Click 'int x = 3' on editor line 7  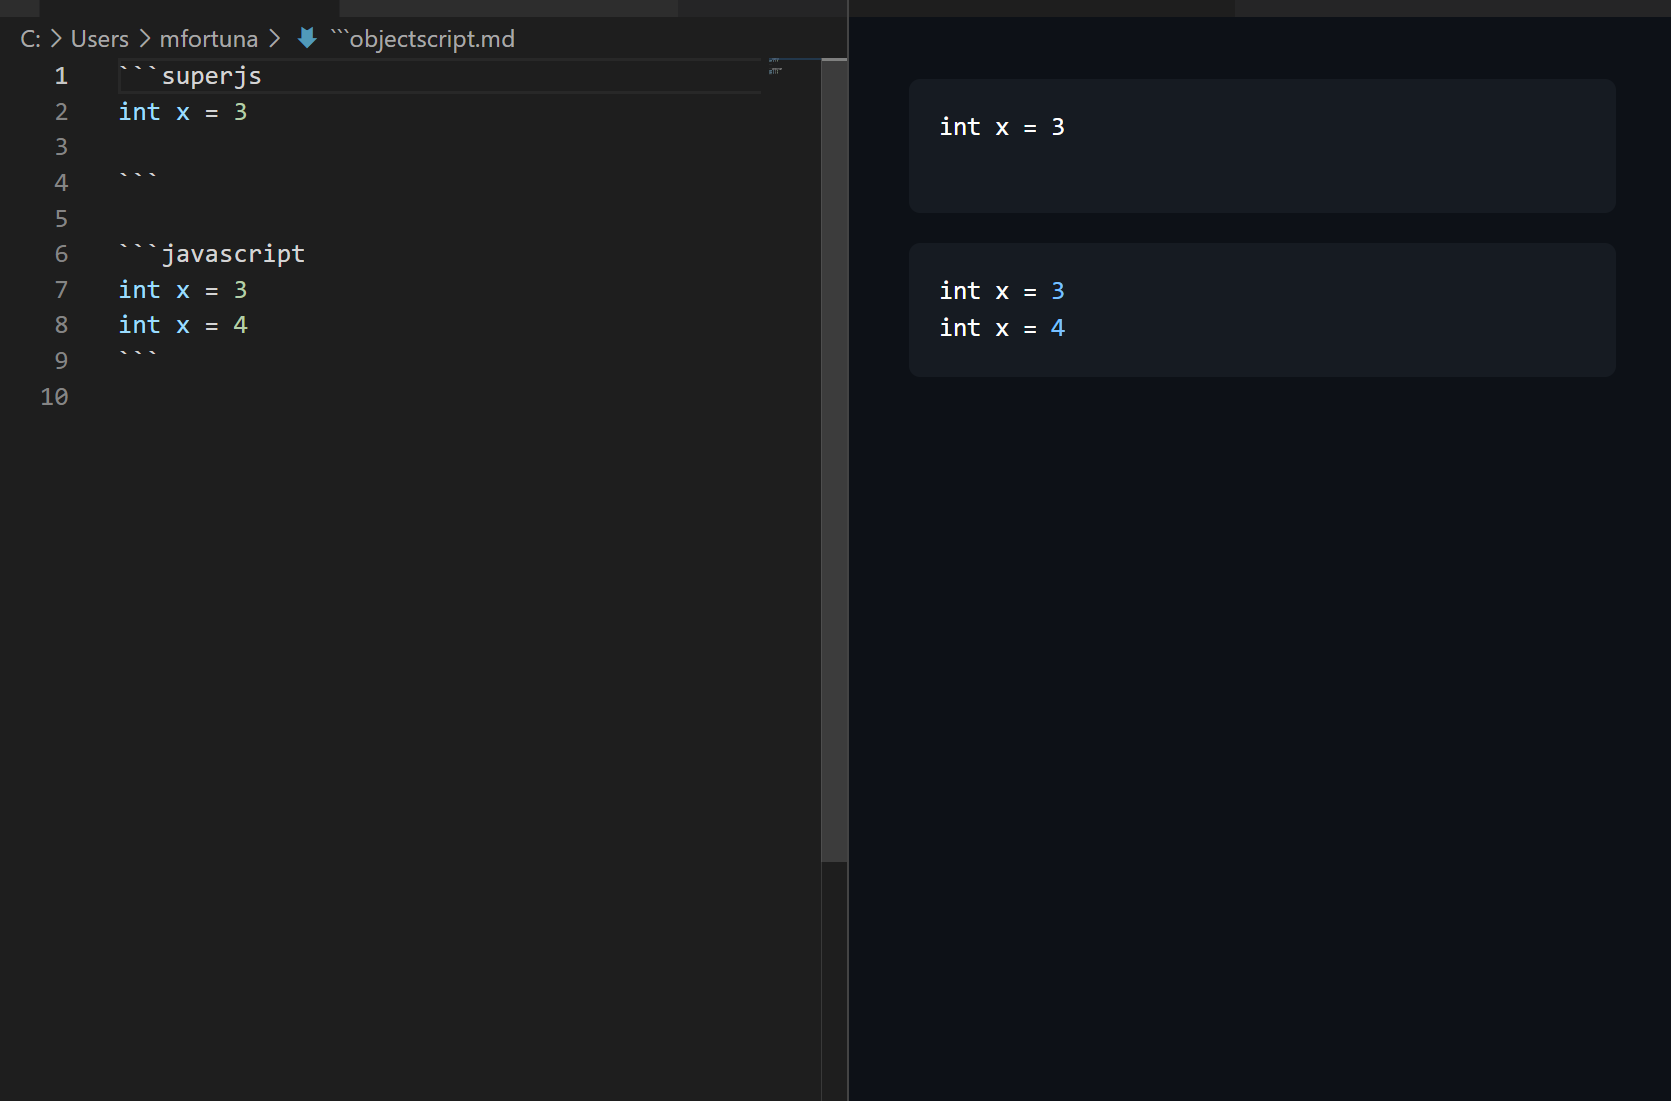(183, 290)
